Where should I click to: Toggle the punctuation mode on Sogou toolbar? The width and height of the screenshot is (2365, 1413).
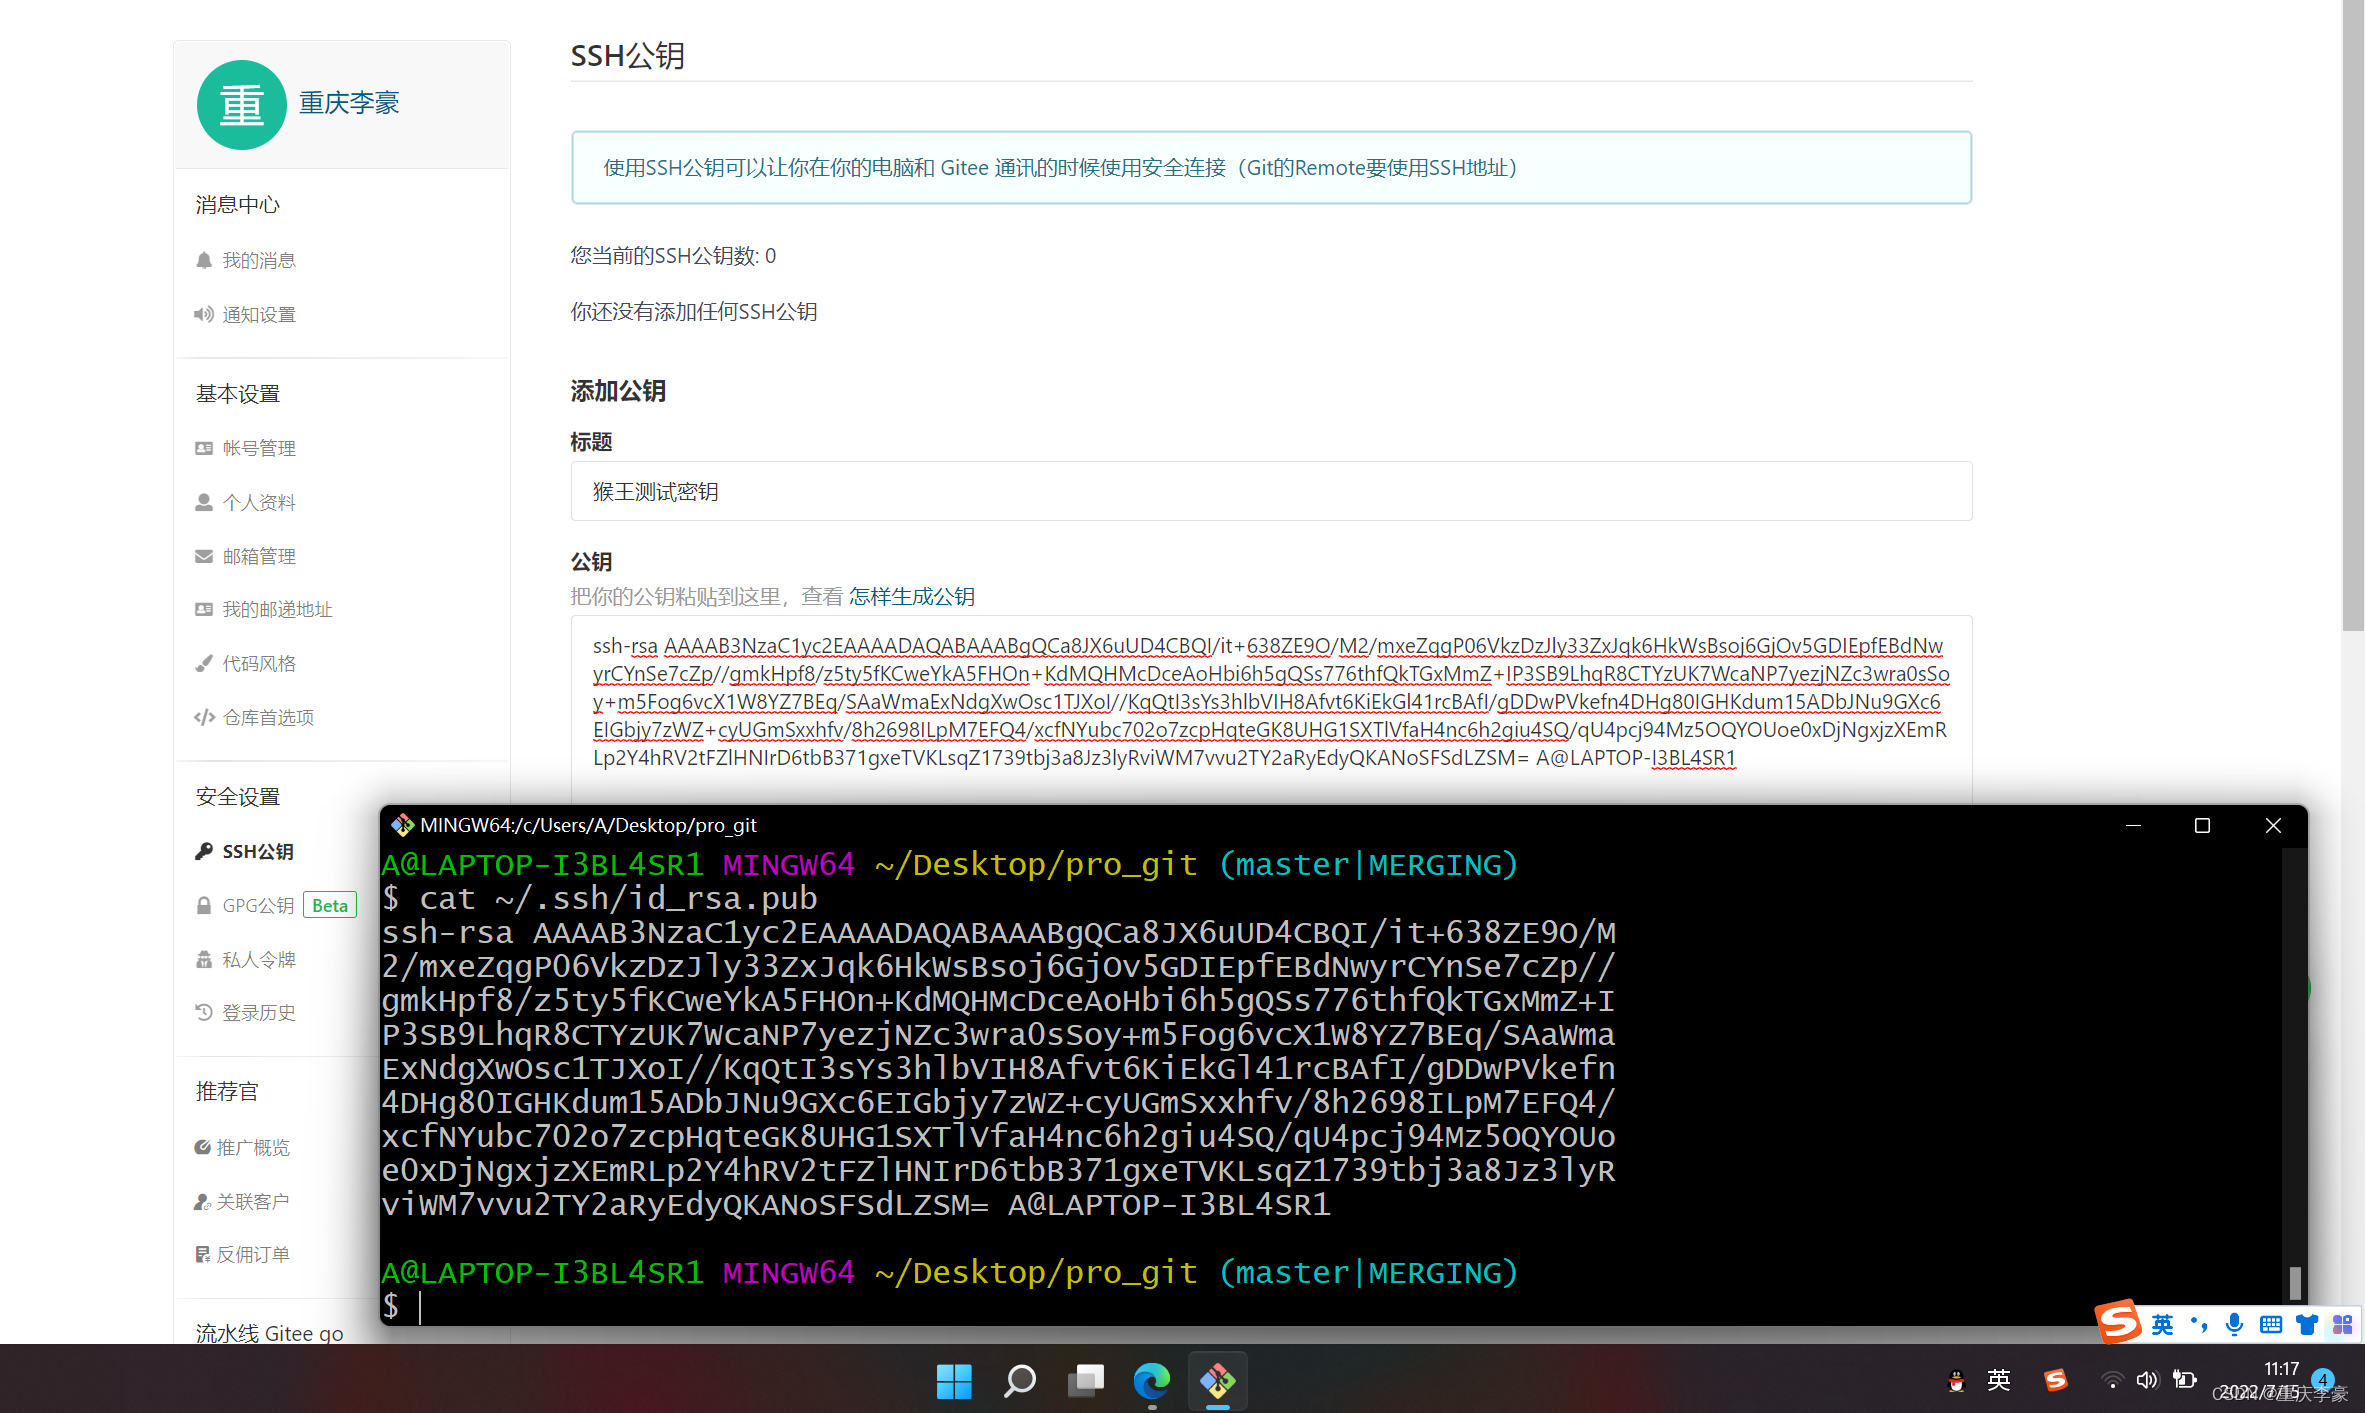coord(2199,1325)
